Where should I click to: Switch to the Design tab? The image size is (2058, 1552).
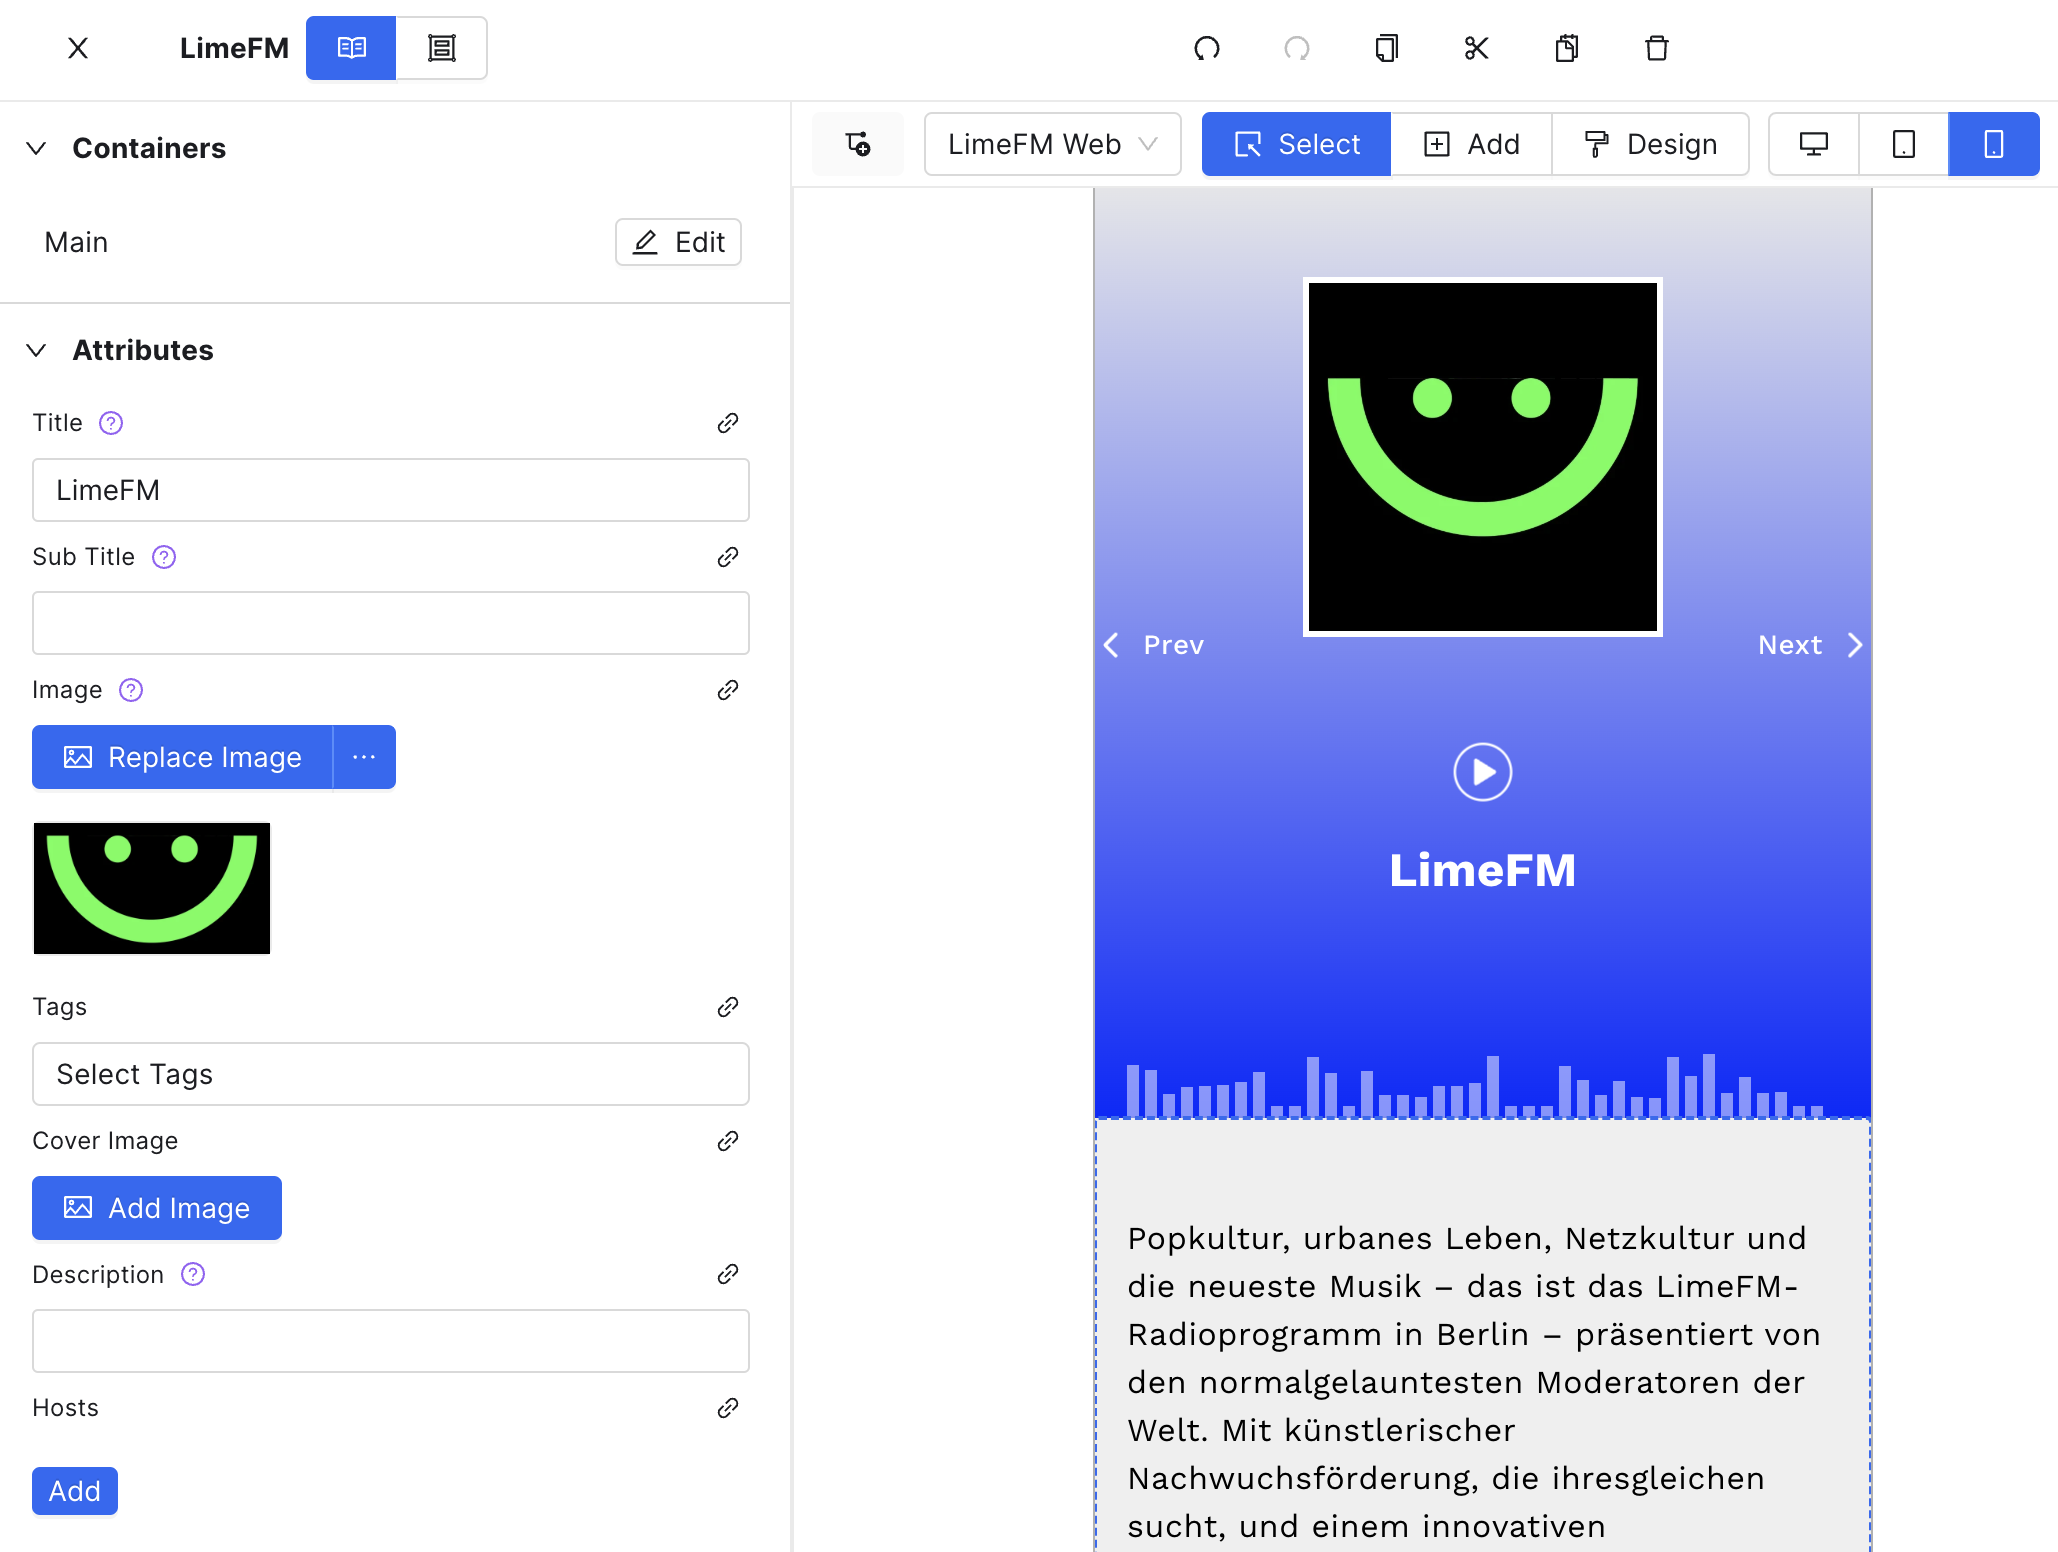(x=1651, y=144)
